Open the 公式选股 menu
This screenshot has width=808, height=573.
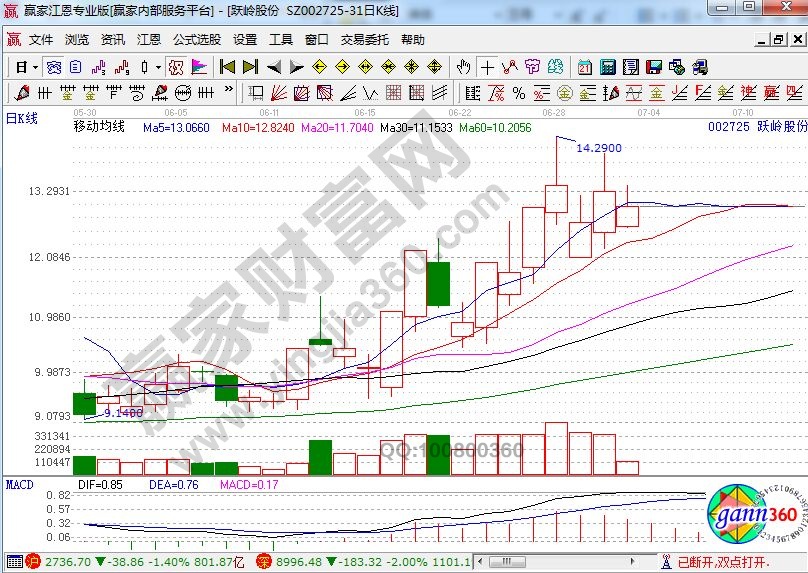pyautogui.click(x=197, y=40)
